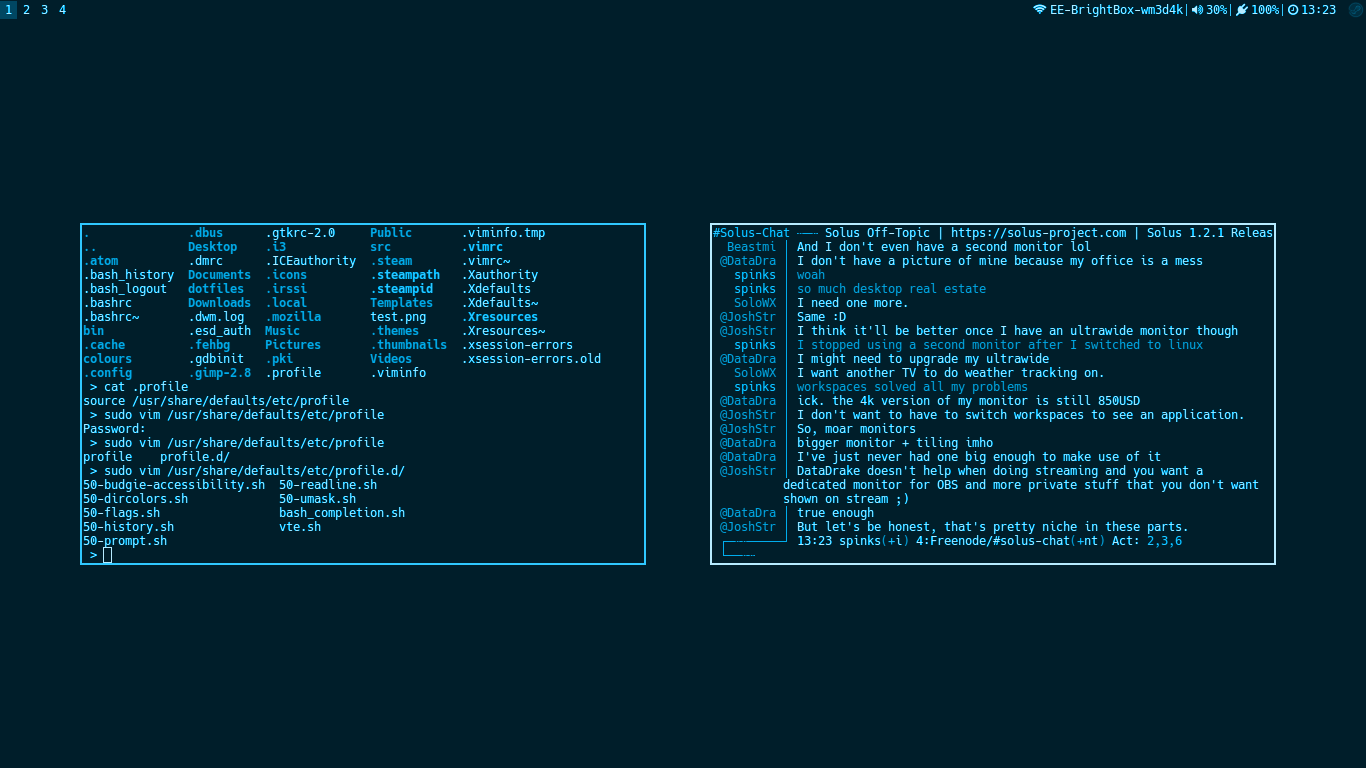Click the Documents directory in the listing

[219, 275]
